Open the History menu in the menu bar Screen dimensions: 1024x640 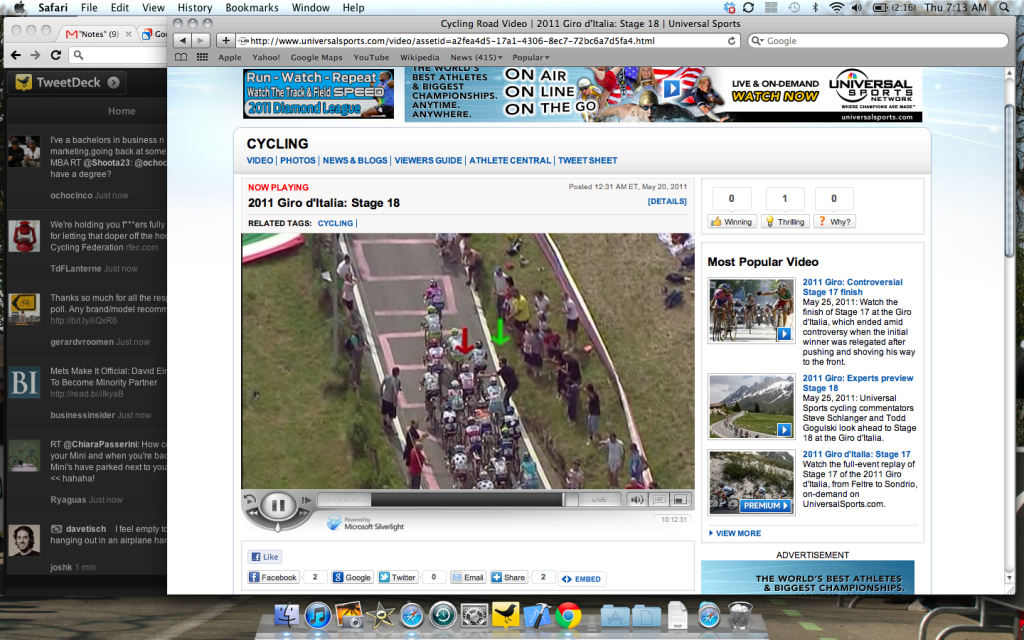coord(195,8)
